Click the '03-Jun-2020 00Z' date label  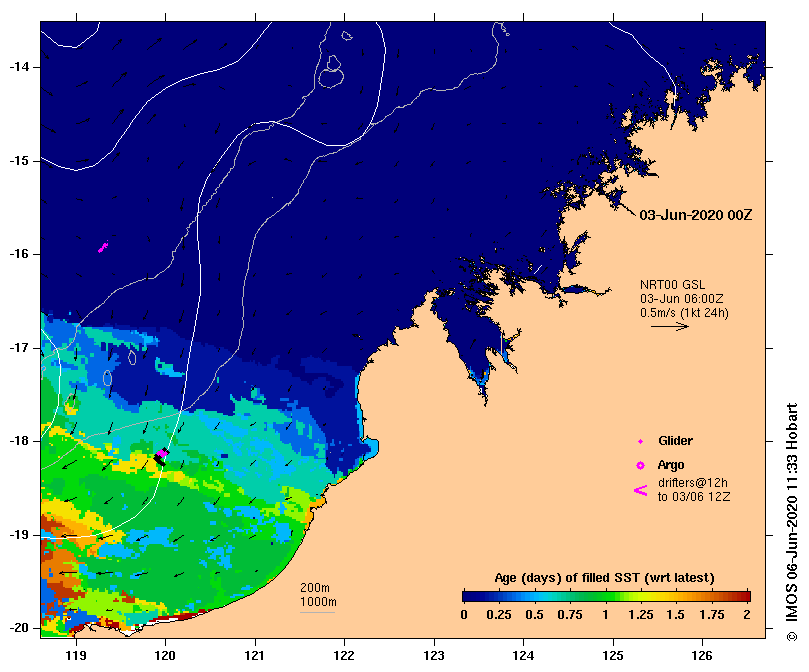tap(695, 215)
